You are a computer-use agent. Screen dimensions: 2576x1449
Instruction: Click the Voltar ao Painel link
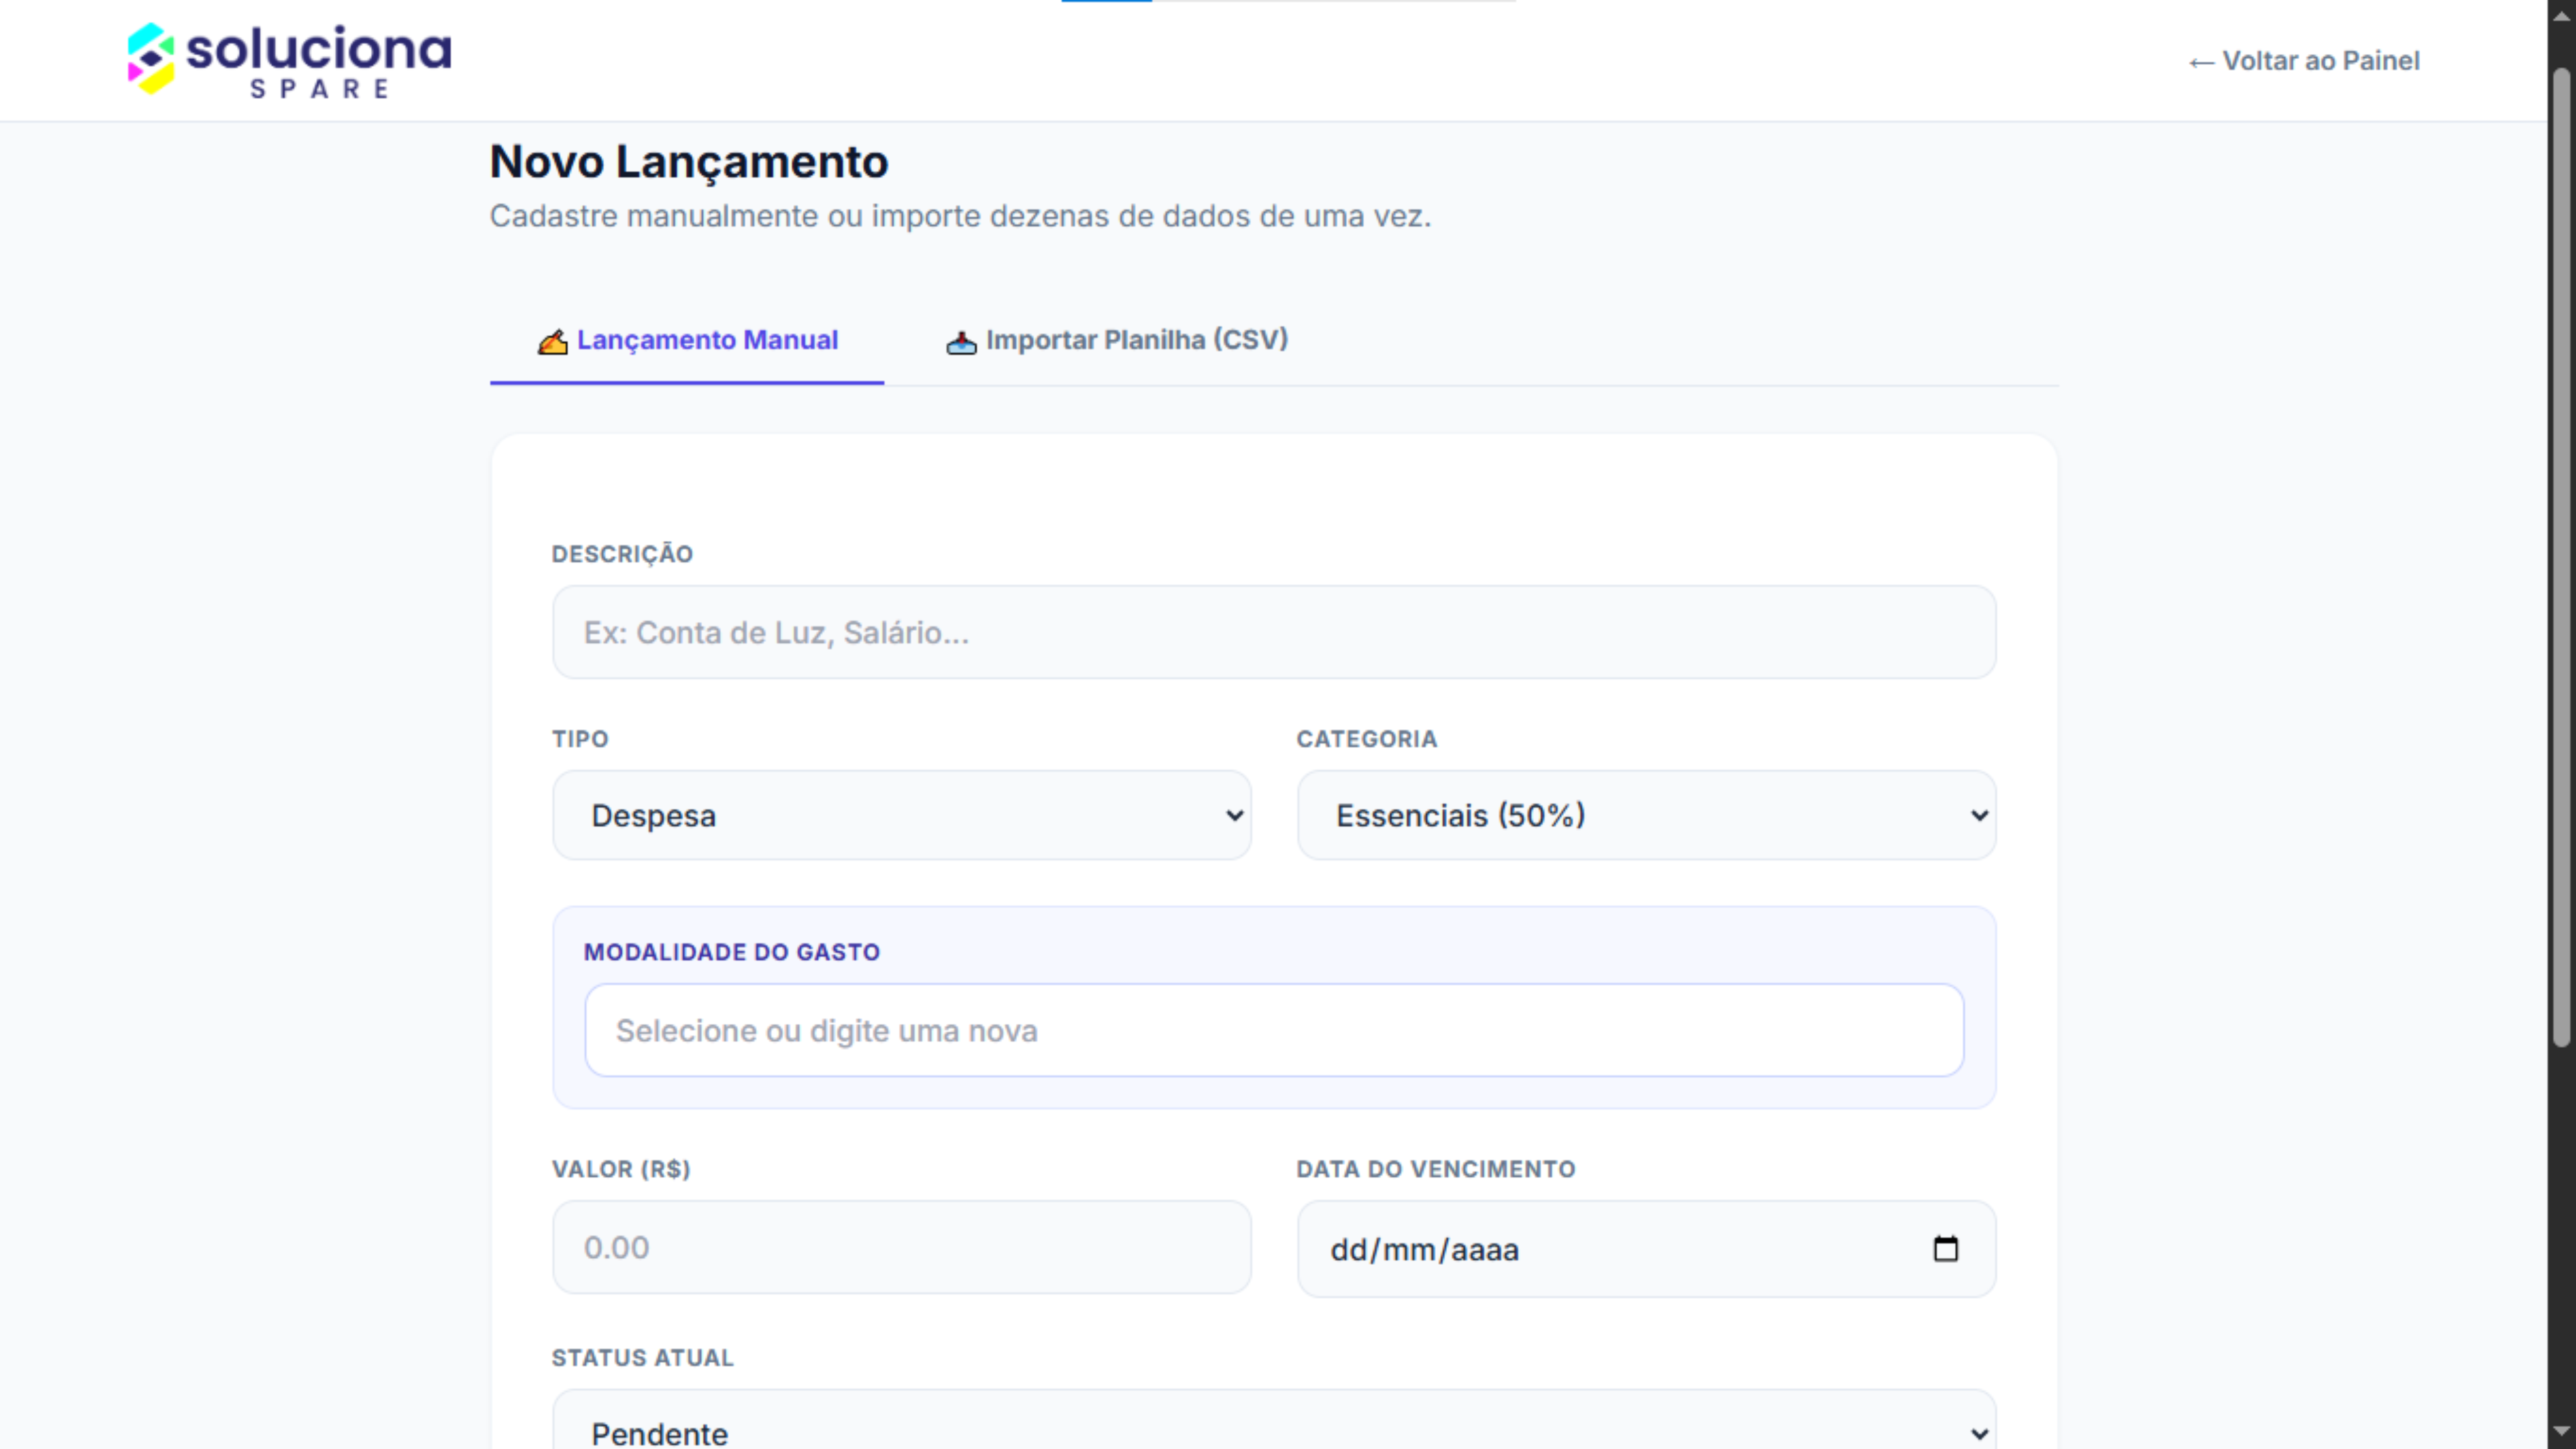(2305, 61)
